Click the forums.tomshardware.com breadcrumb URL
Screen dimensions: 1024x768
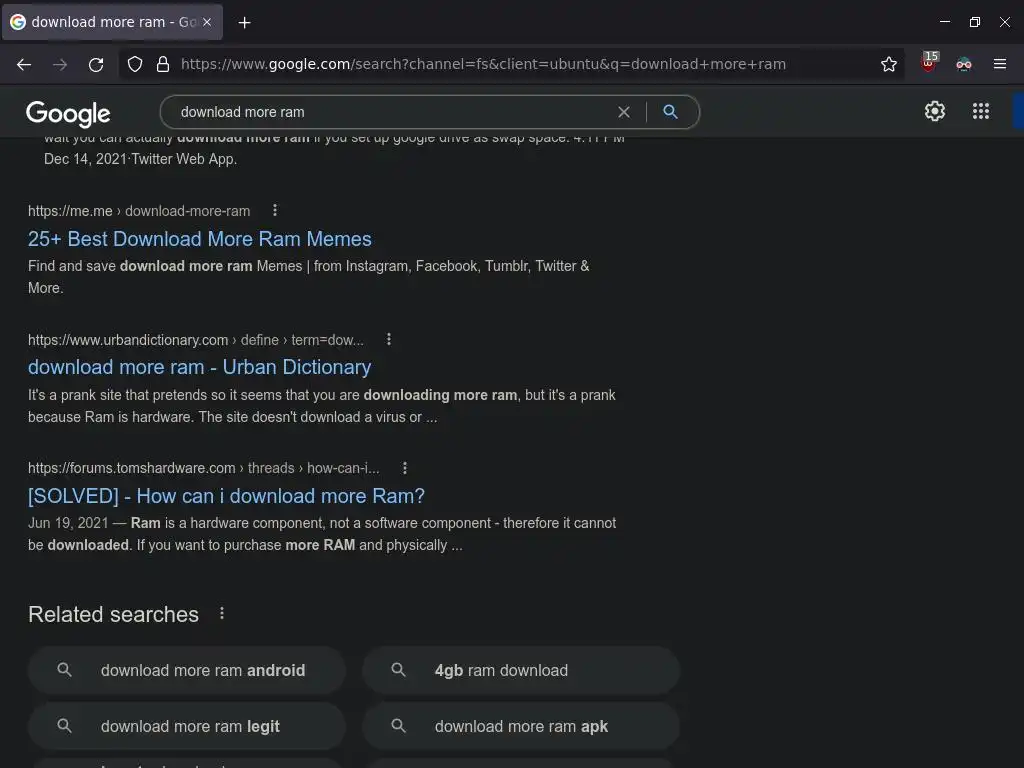point(204,468)
